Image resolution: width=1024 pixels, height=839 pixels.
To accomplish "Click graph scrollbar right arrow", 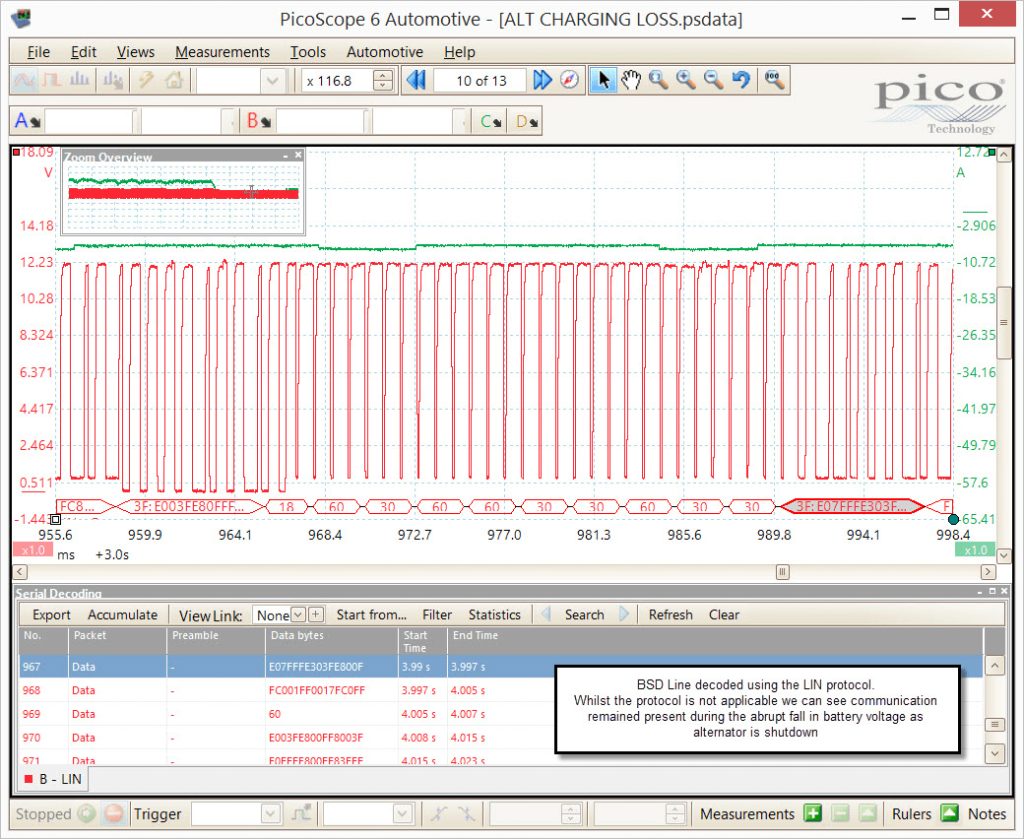I will [x=989, y=572].
